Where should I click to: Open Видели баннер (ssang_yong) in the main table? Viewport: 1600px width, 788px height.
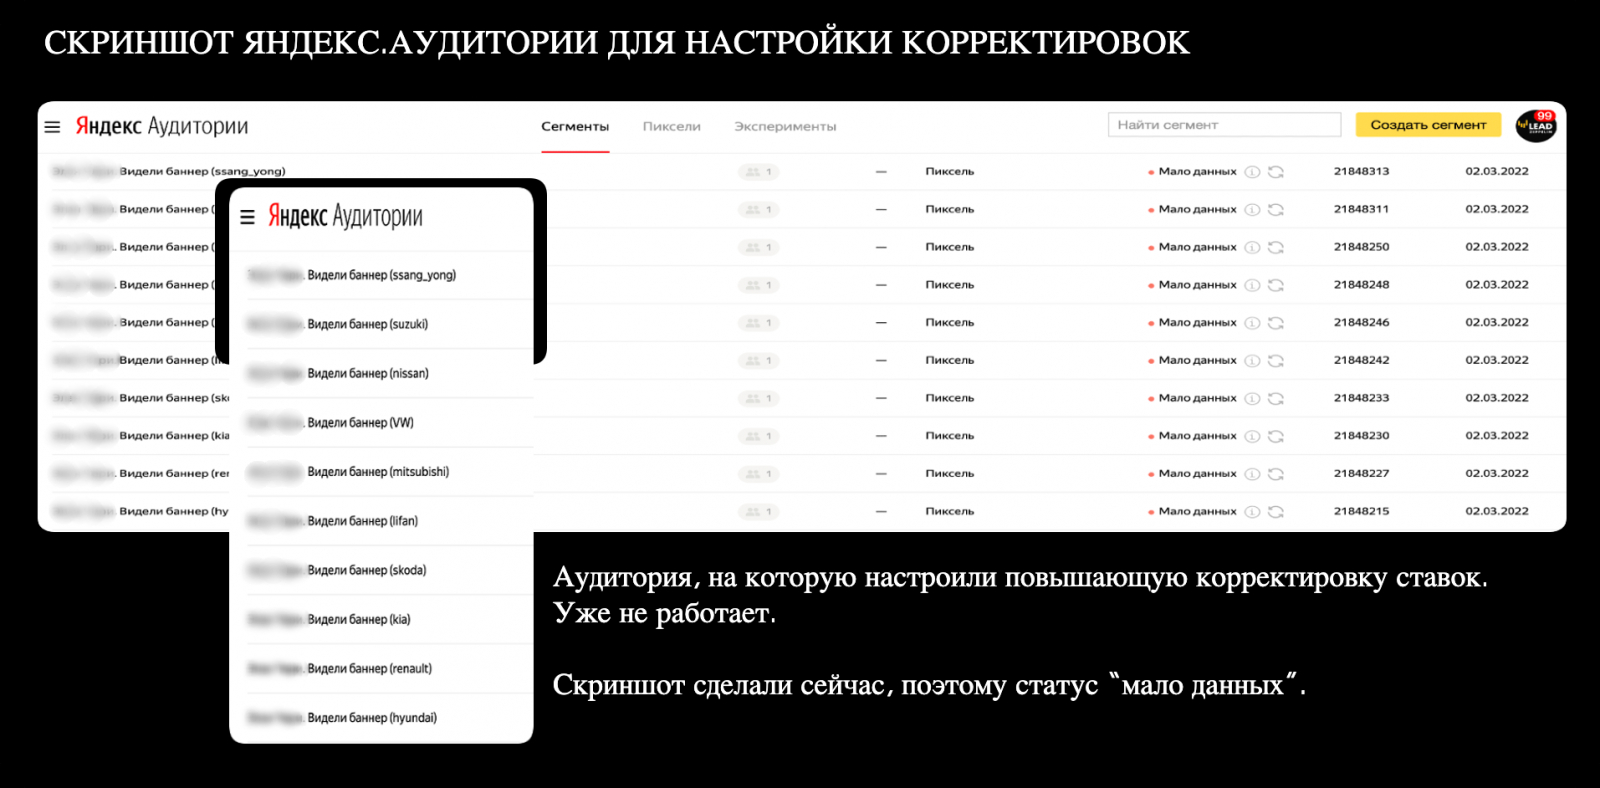[x=202, y=171]
